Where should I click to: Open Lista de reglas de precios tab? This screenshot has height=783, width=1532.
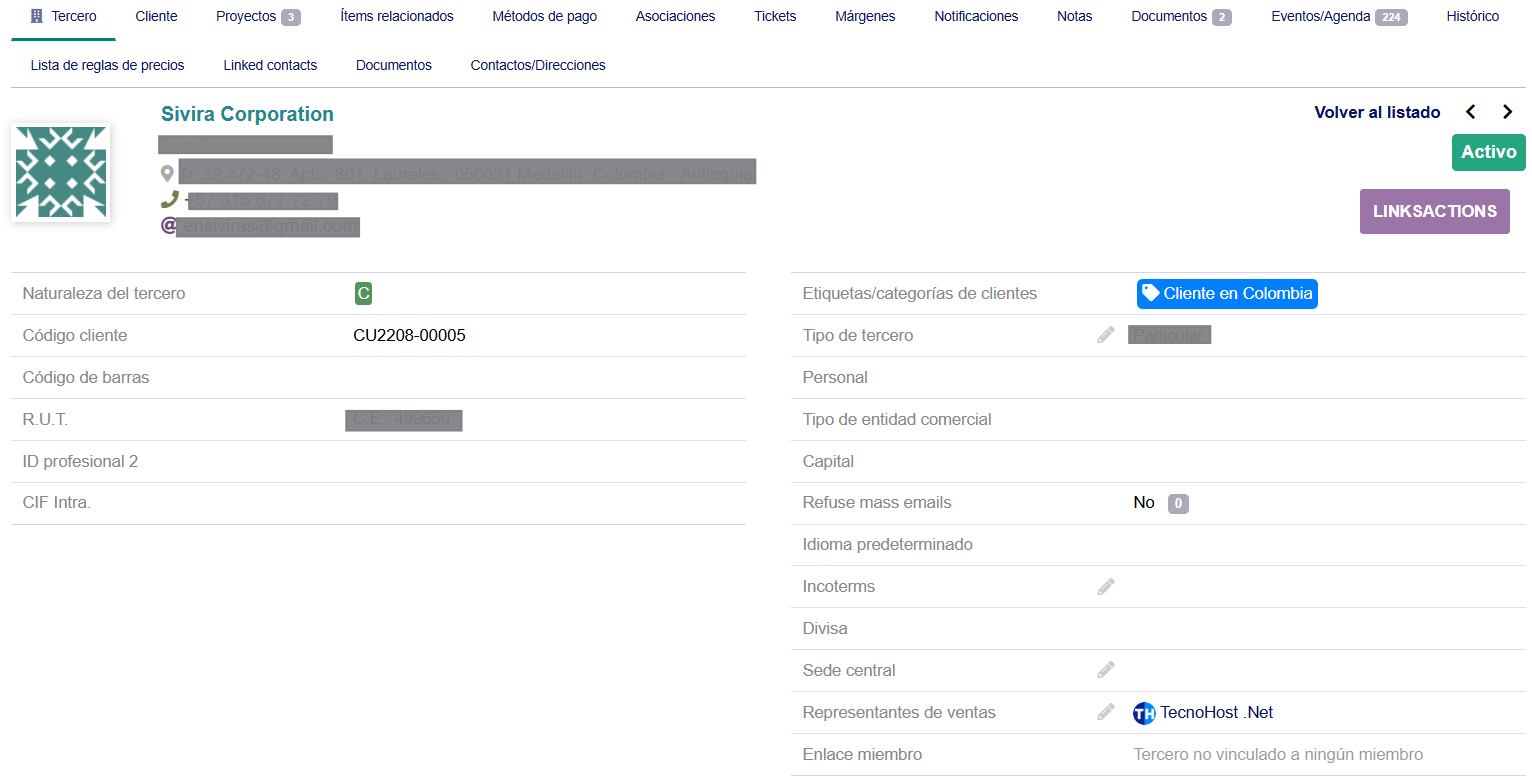(107, 65)
